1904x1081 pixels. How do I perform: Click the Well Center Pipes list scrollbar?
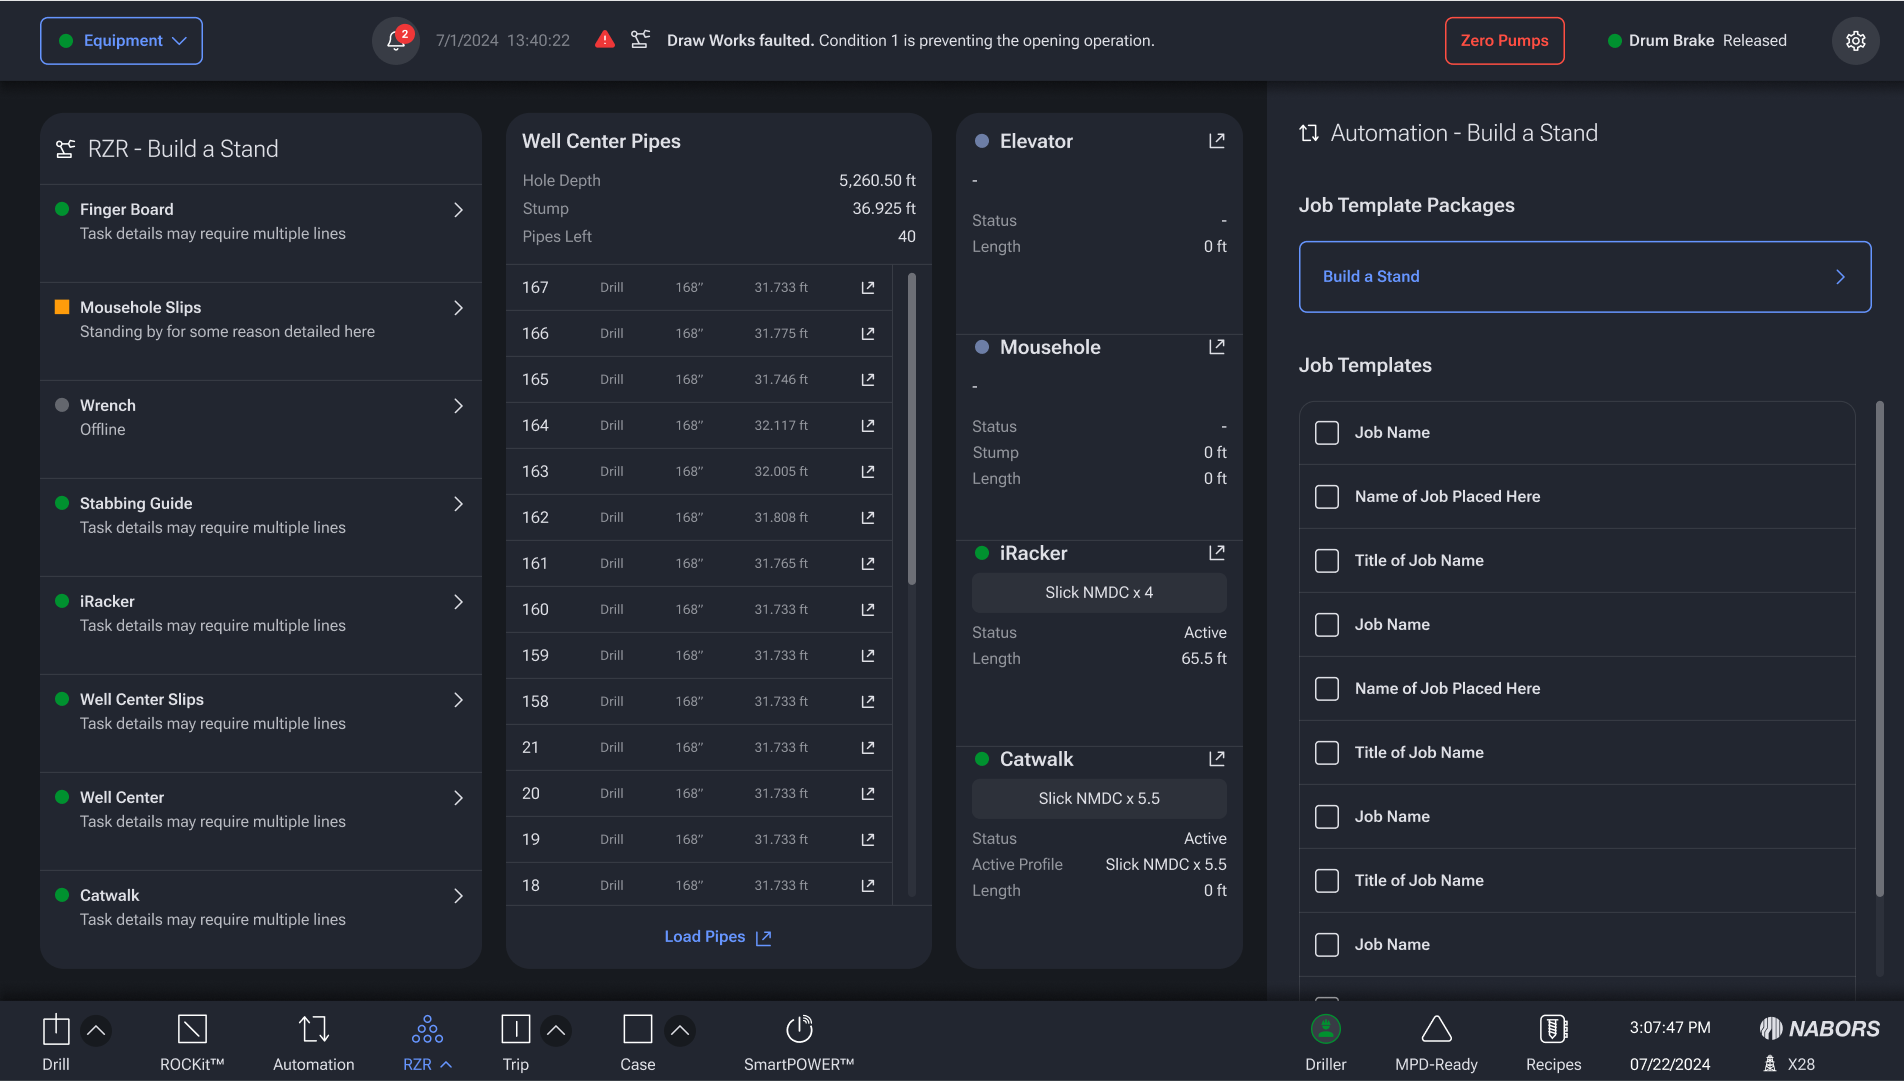tap(912, 430)
